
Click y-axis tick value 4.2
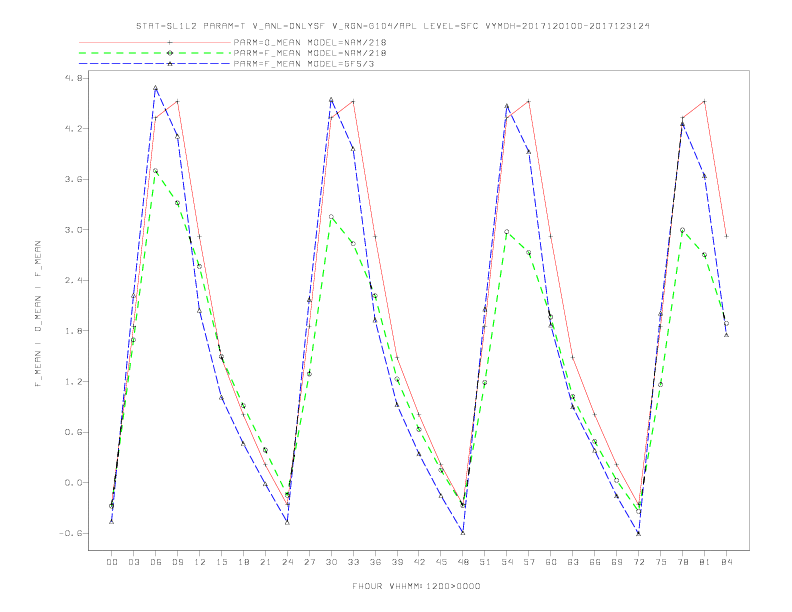73,129
